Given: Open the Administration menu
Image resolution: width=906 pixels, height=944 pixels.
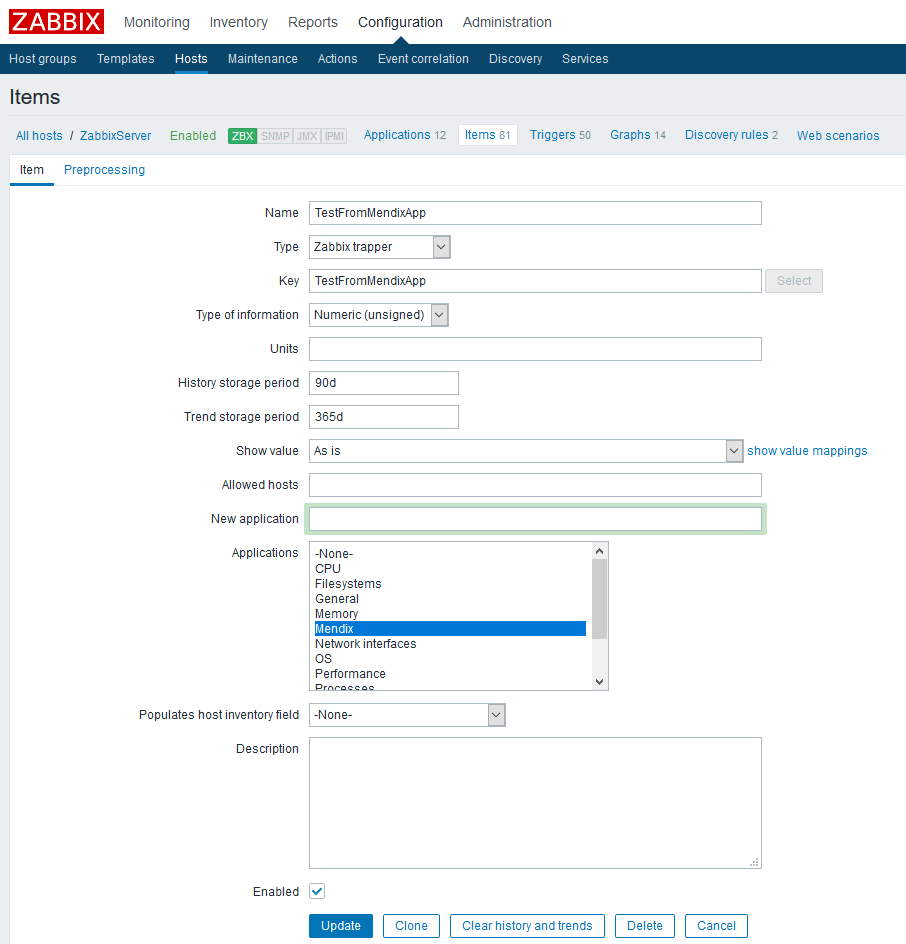Looking at the screenshot, I should (x=507, y=22).
